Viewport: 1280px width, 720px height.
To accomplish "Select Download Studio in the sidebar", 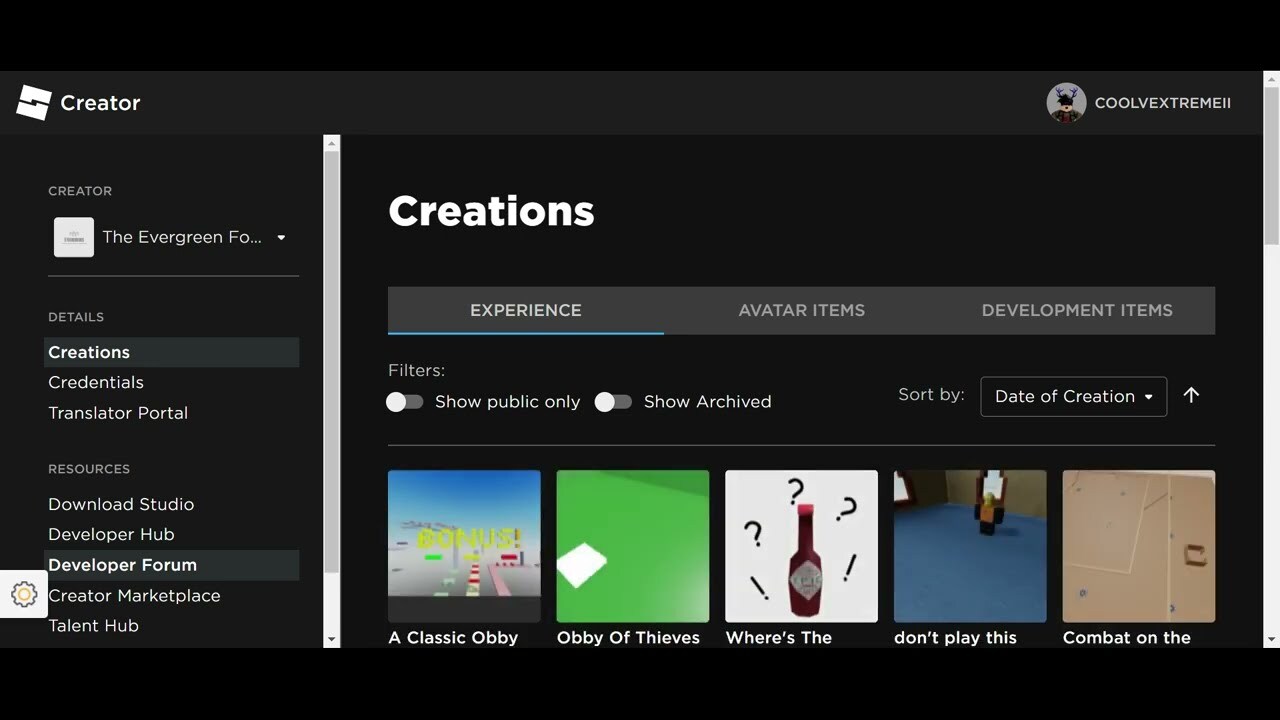I will coord(120,504).
